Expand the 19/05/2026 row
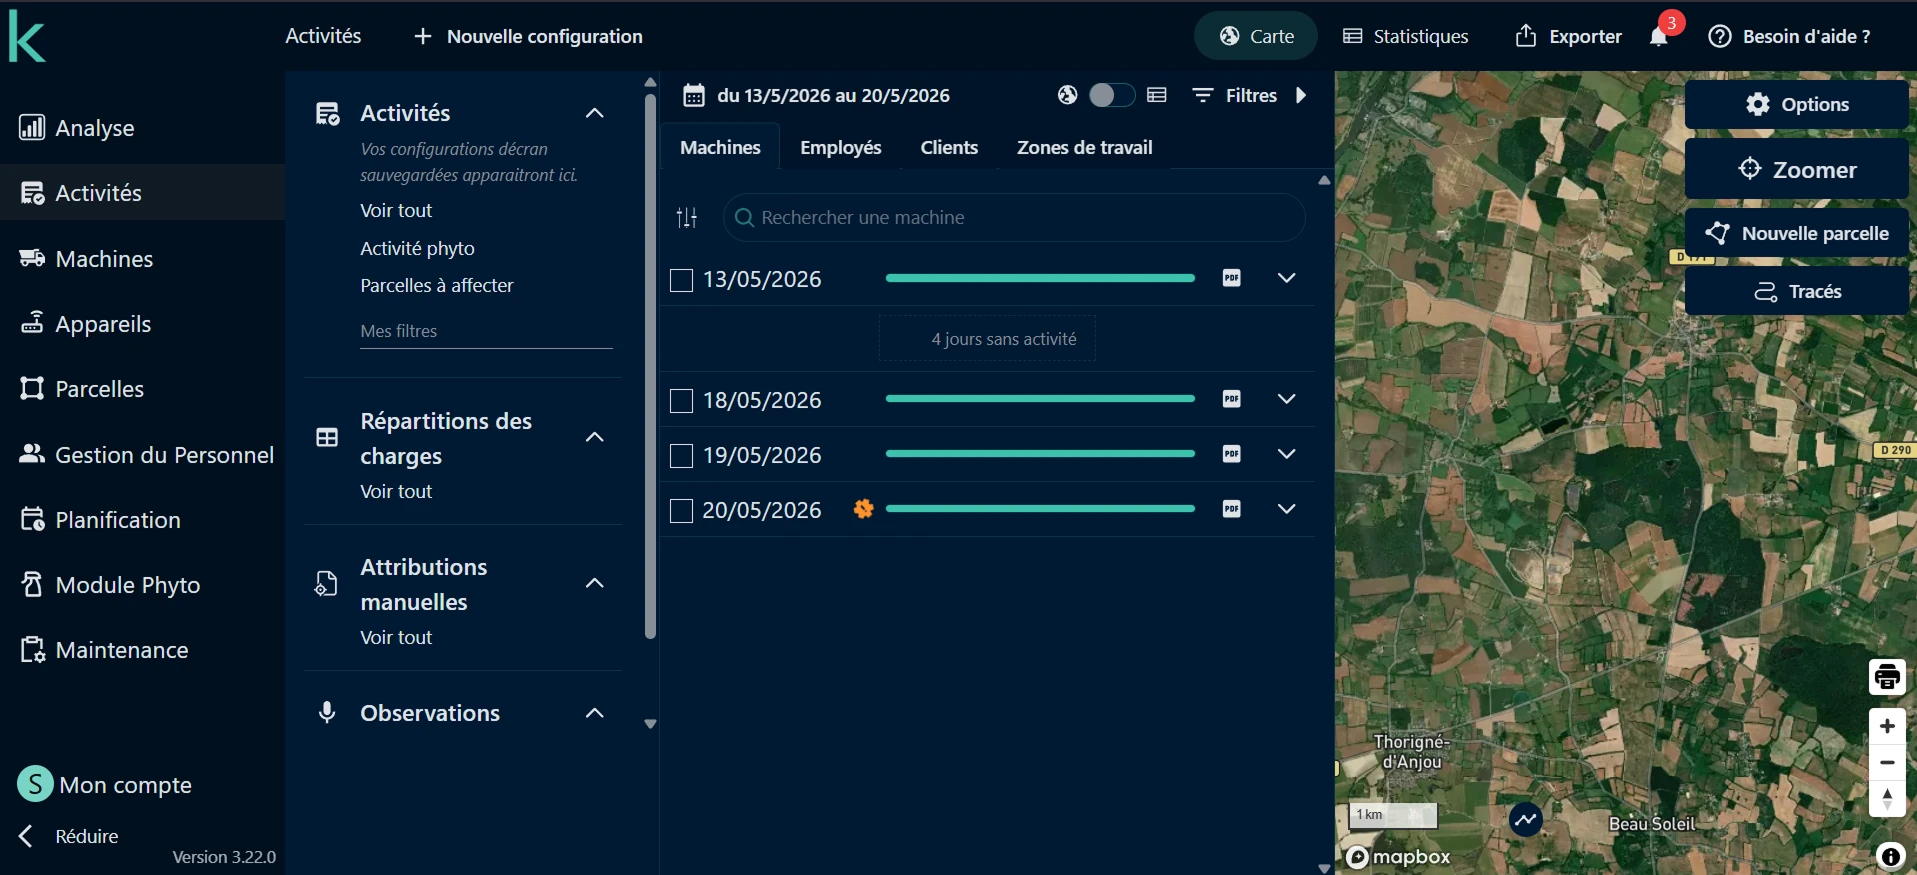1917x875 pixels. (1287, 454)
